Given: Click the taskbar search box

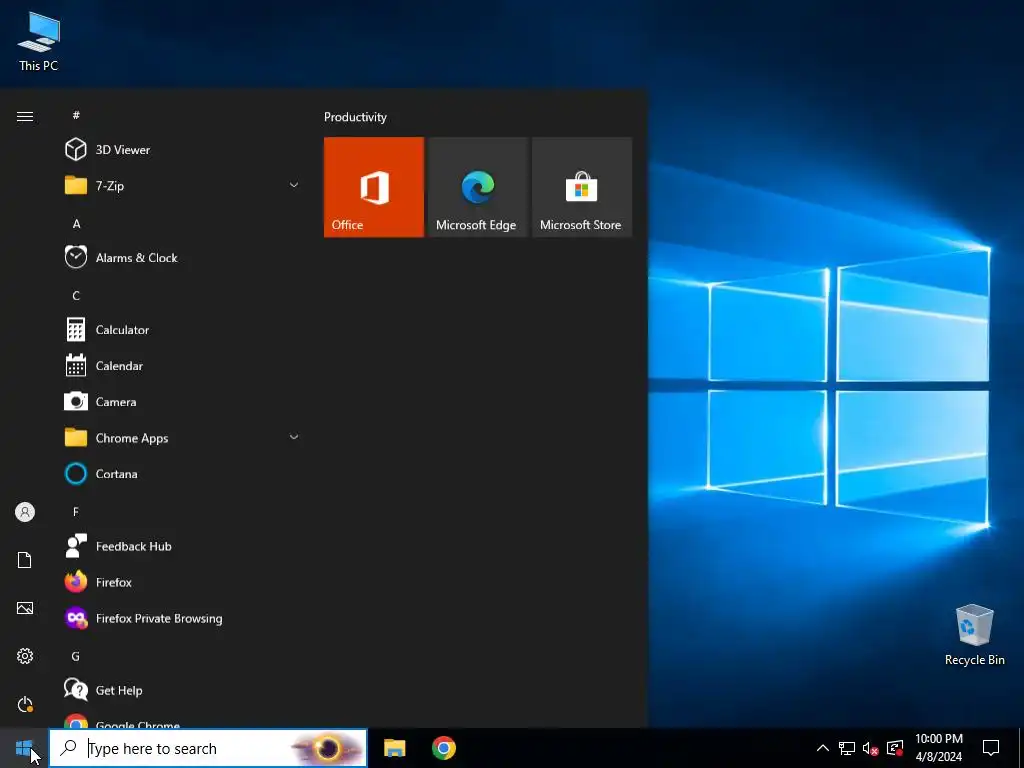Looking at the screenshot, I should point(208,748).
